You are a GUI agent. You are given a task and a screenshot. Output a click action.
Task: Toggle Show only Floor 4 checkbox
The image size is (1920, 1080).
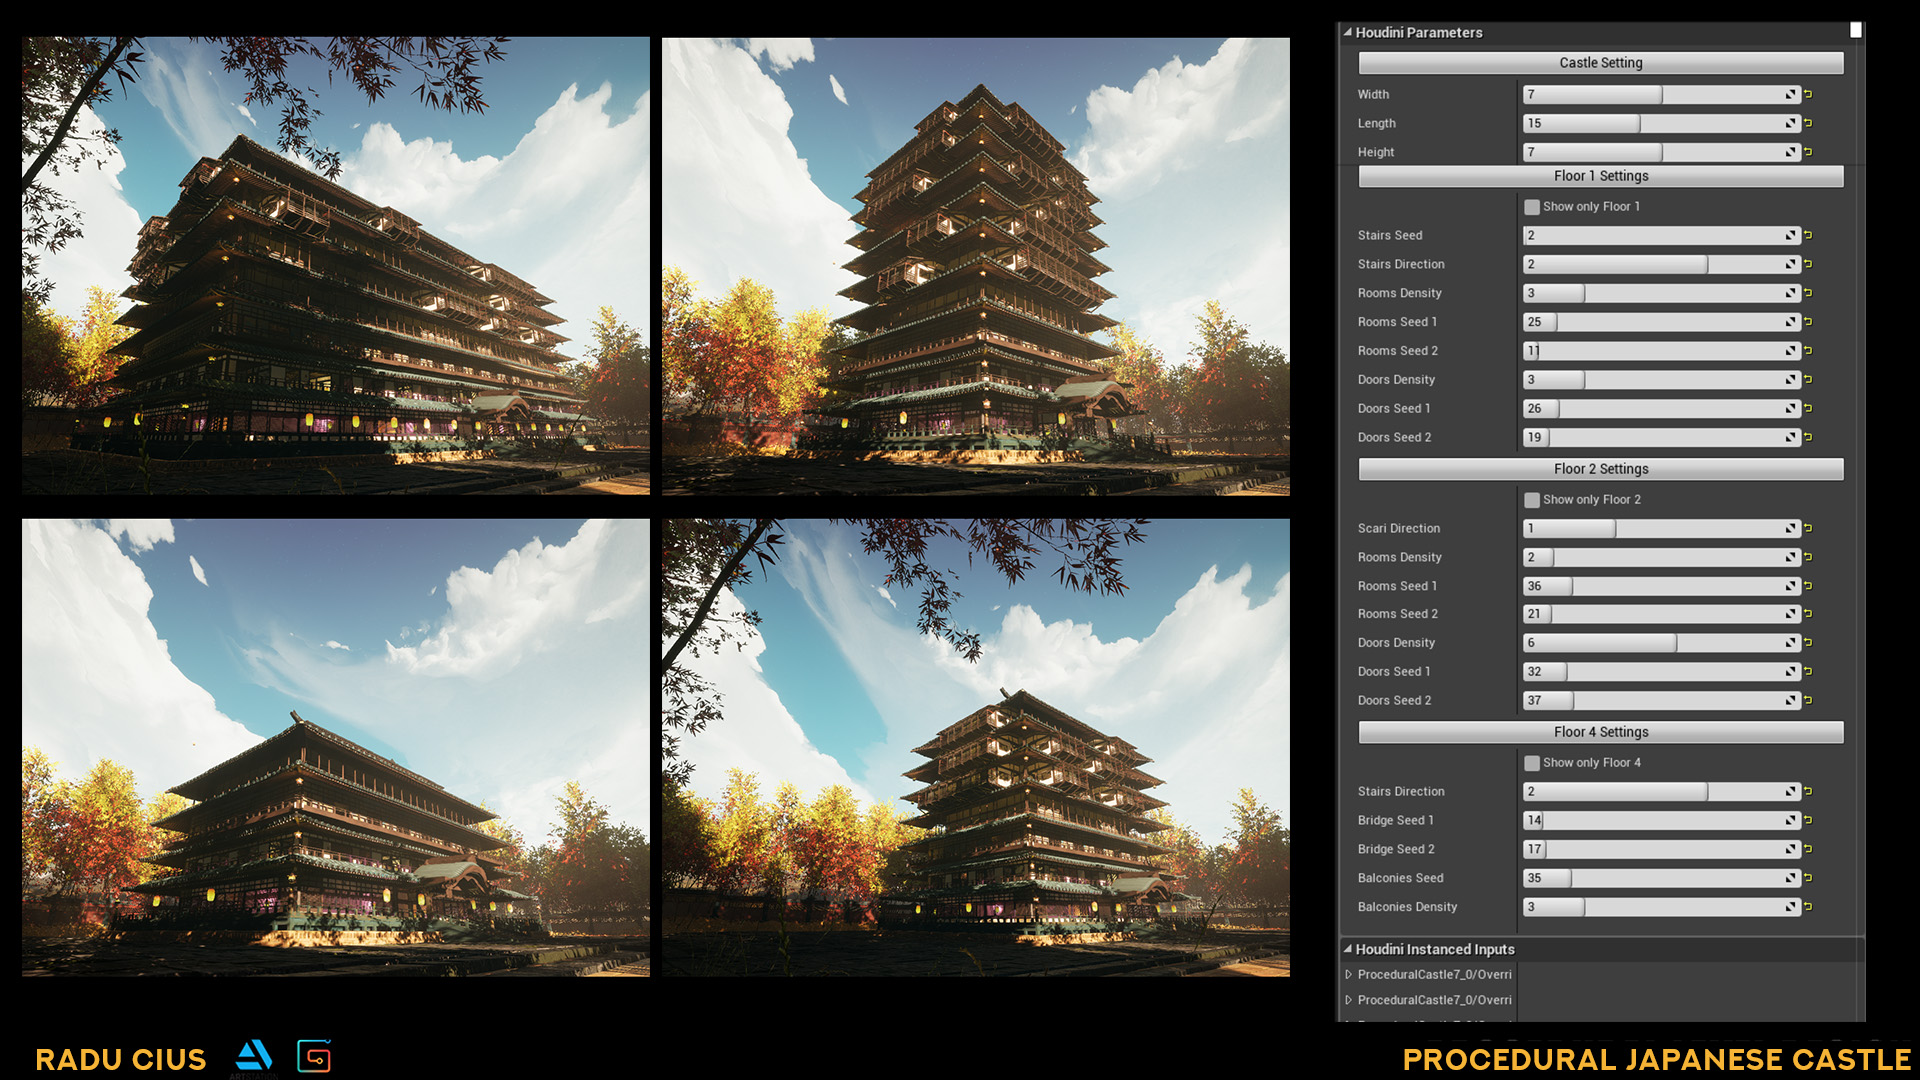[1532, 761]
